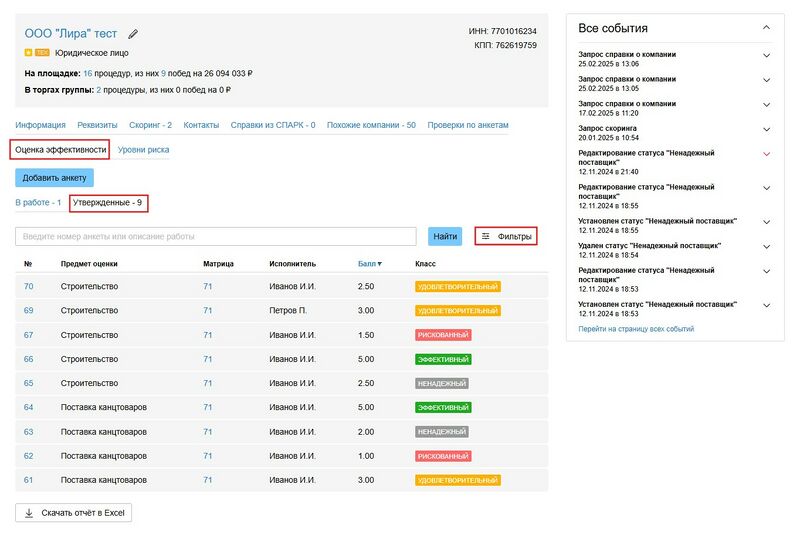Viewport: 800px width, 535px height.
Task: Select the В работе - 1 tab
Action: pos(38,203)
